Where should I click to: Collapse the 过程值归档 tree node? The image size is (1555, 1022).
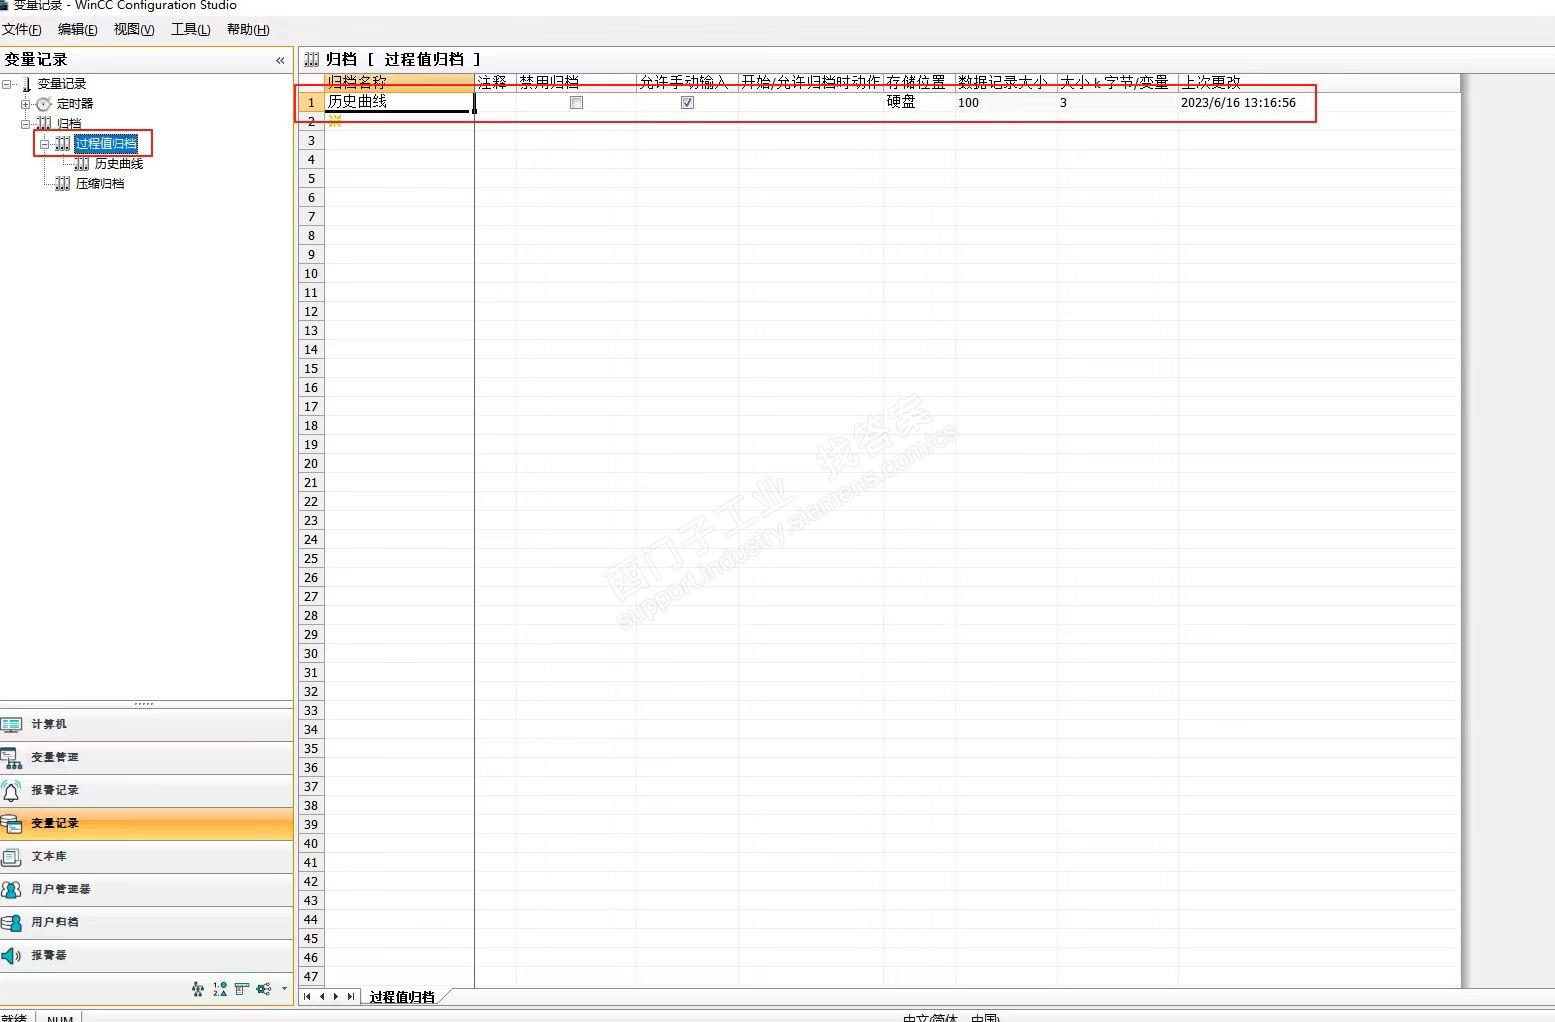click(x=45, y=144)
